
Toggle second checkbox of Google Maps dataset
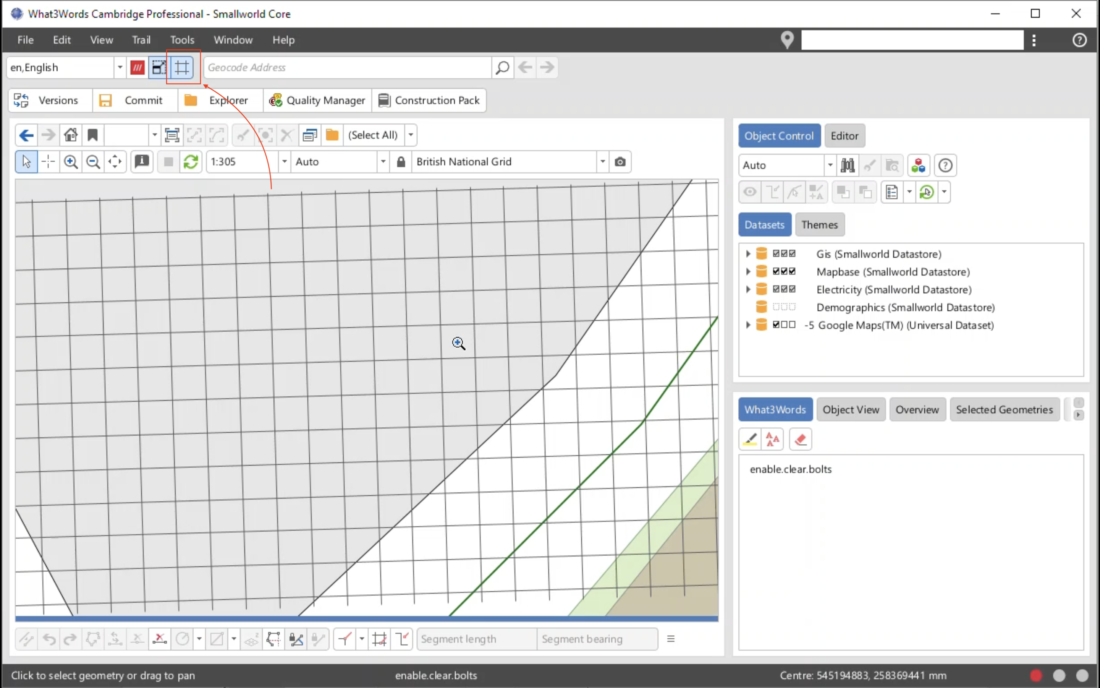(x=784, y=325)
